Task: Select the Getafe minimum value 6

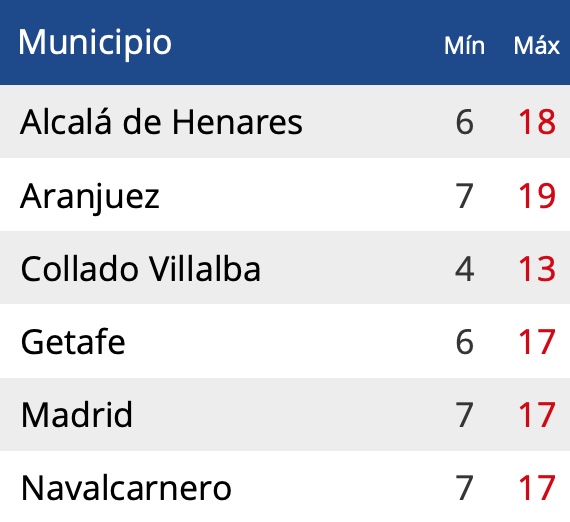Action: click(x=465, y=342)
